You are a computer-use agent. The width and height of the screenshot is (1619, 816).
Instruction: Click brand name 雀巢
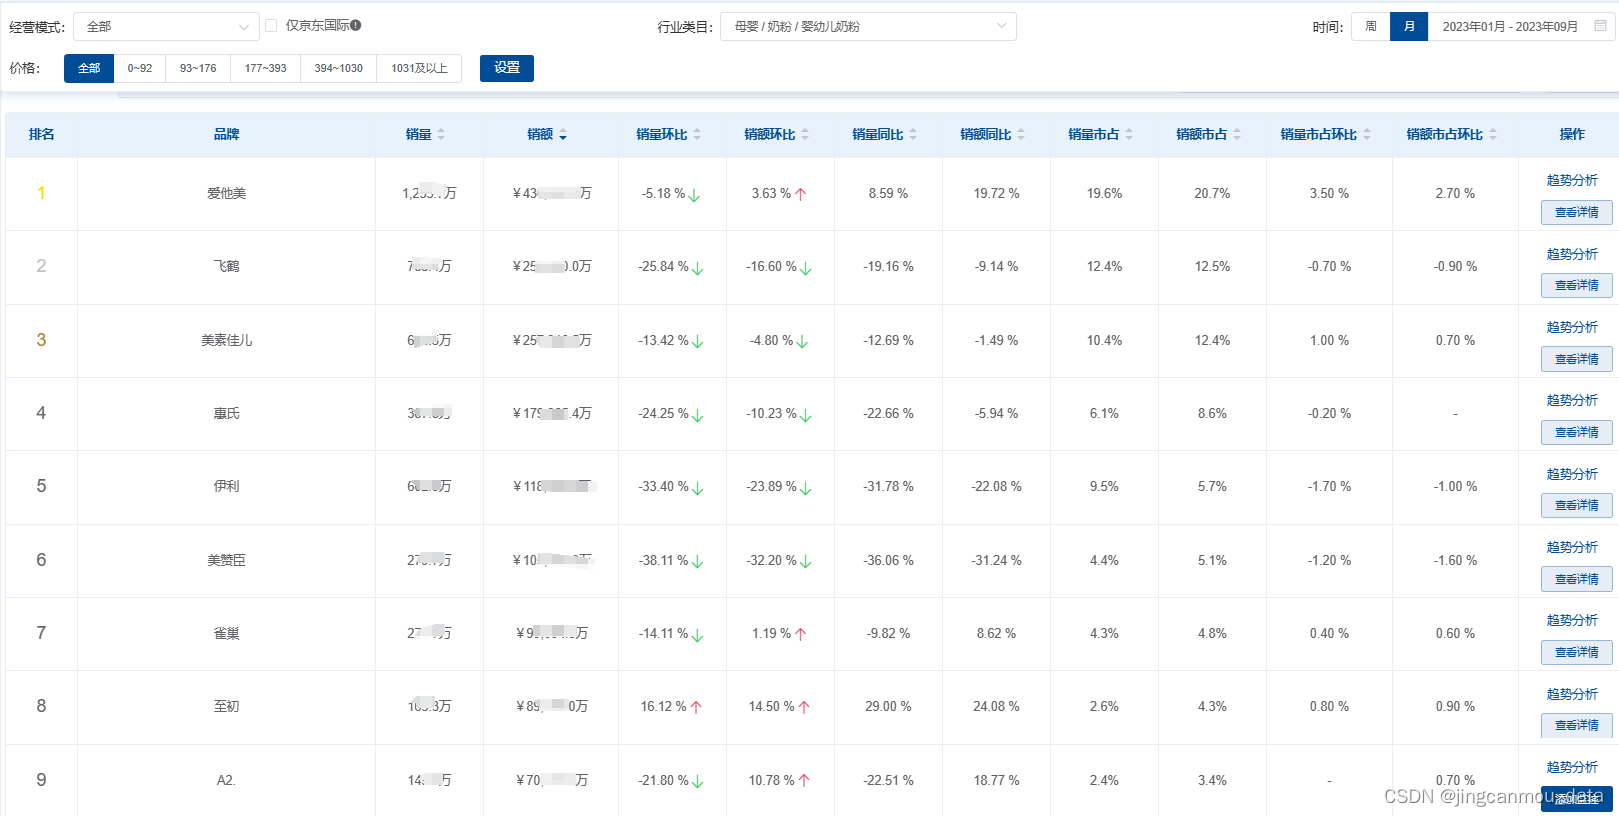pos(226,633)
